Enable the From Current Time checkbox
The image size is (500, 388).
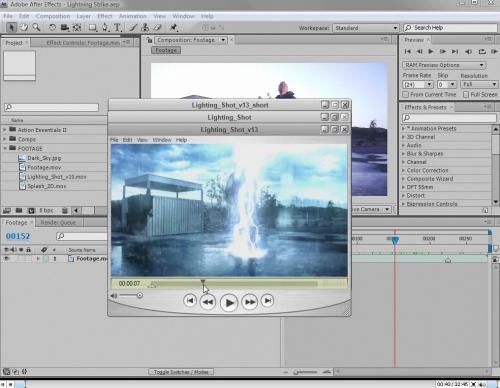click(406, 95)
